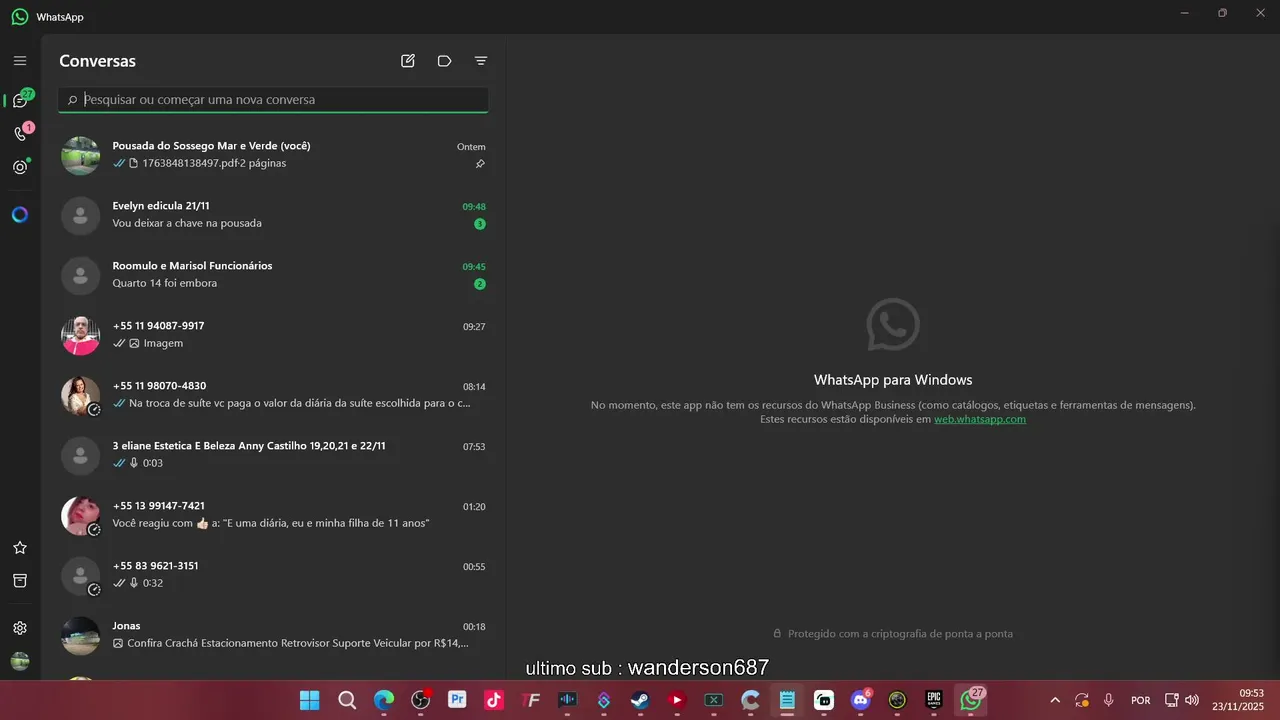Open Starred messages in sidebar

pyautogui.click(x=20, y=548)
